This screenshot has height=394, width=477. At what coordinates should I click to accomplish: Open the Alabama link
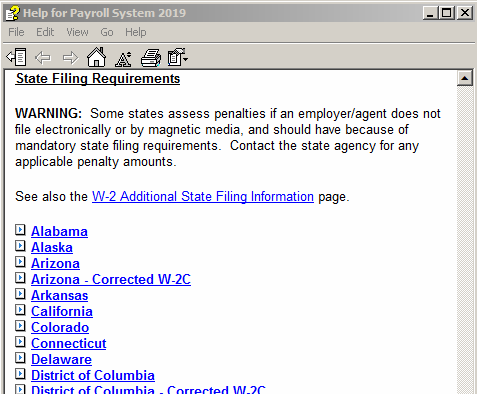point(59,231)
